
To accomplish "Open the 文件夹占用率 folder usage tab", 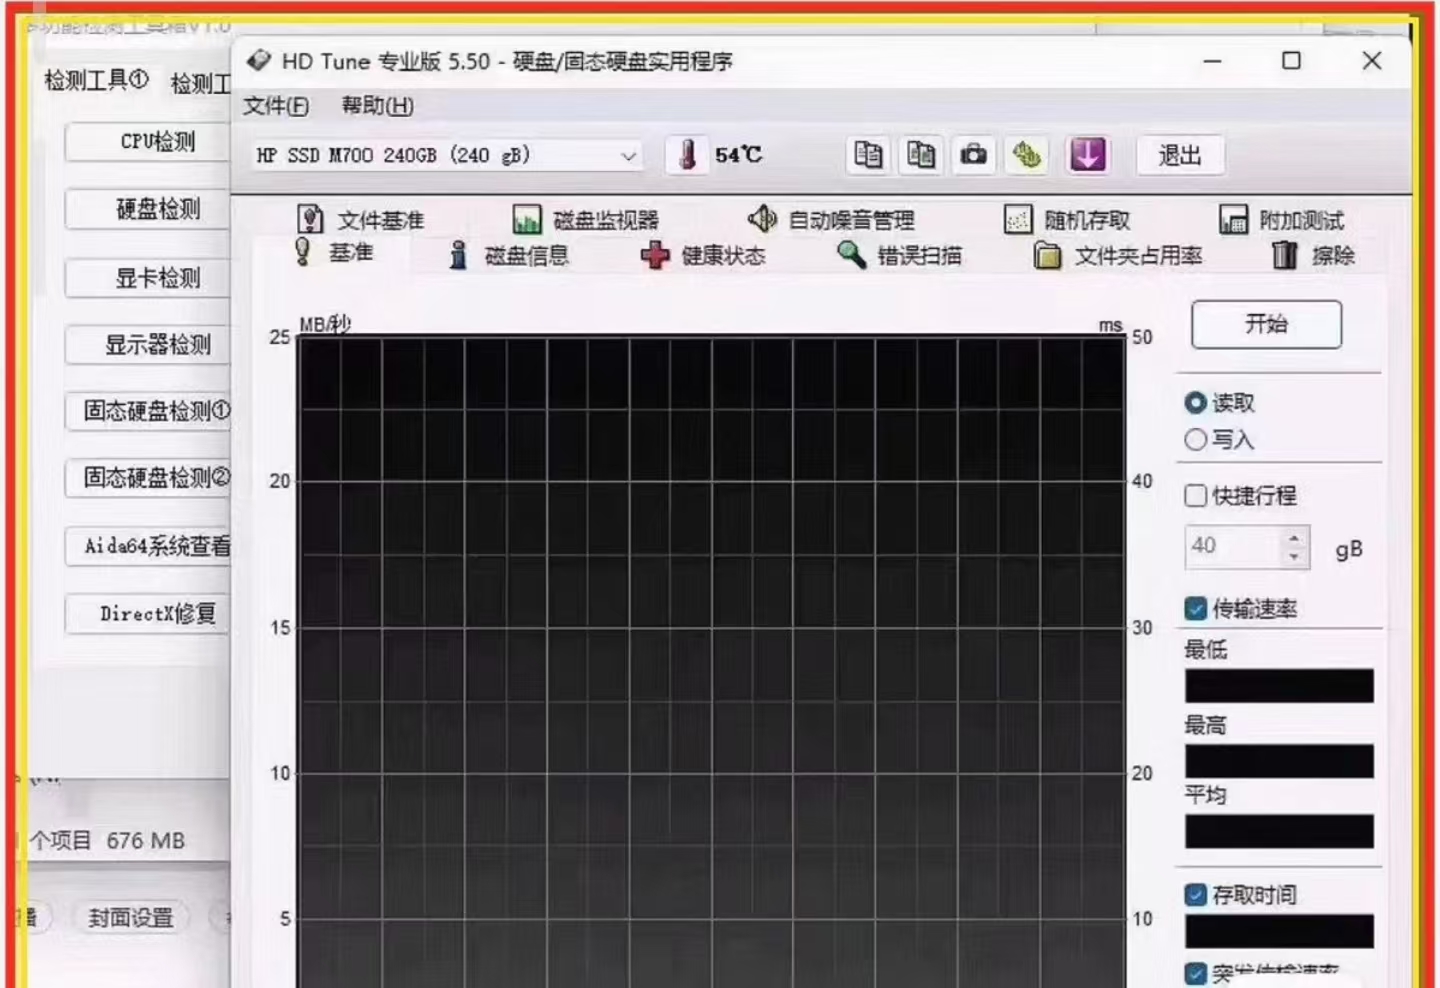I will click(x=1118, y=256).
